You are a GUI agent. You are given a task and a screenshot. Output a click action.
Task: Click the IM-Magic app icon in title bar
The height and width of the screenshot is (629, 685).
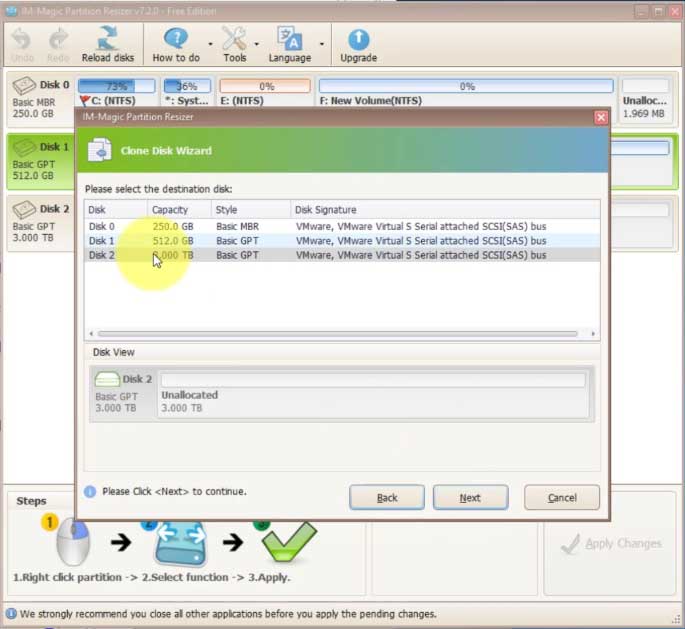pyautogui.click(x=11, y=11)
